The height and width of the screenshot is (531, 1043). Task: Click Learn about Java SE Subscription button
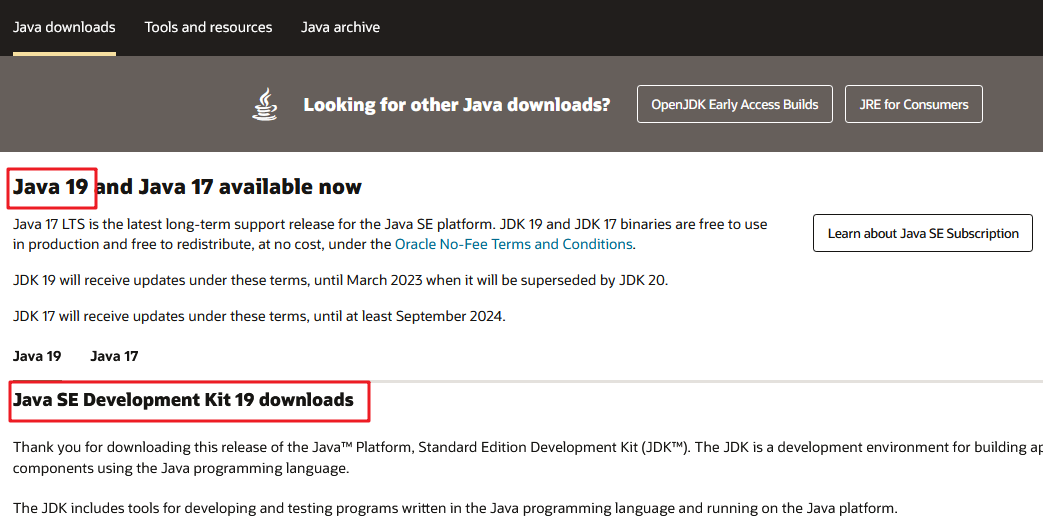922,233
